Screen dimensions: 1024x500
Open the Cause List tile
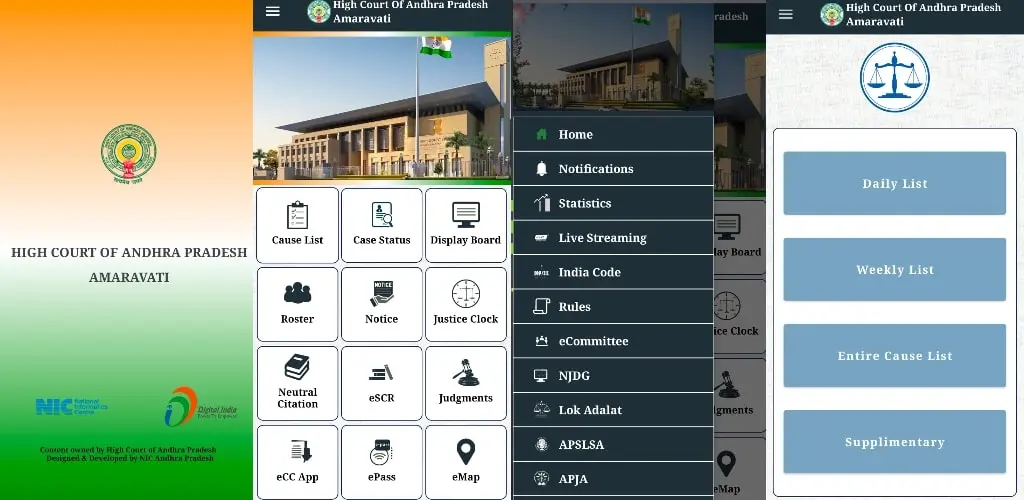297,225
